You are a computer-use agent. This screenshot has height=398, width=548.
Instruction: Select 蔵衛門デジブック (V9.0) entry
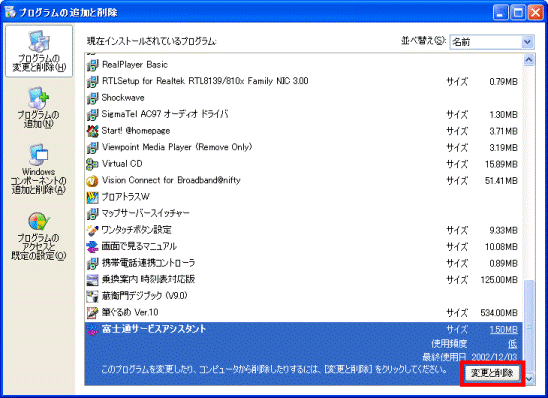tap(303, 296)
